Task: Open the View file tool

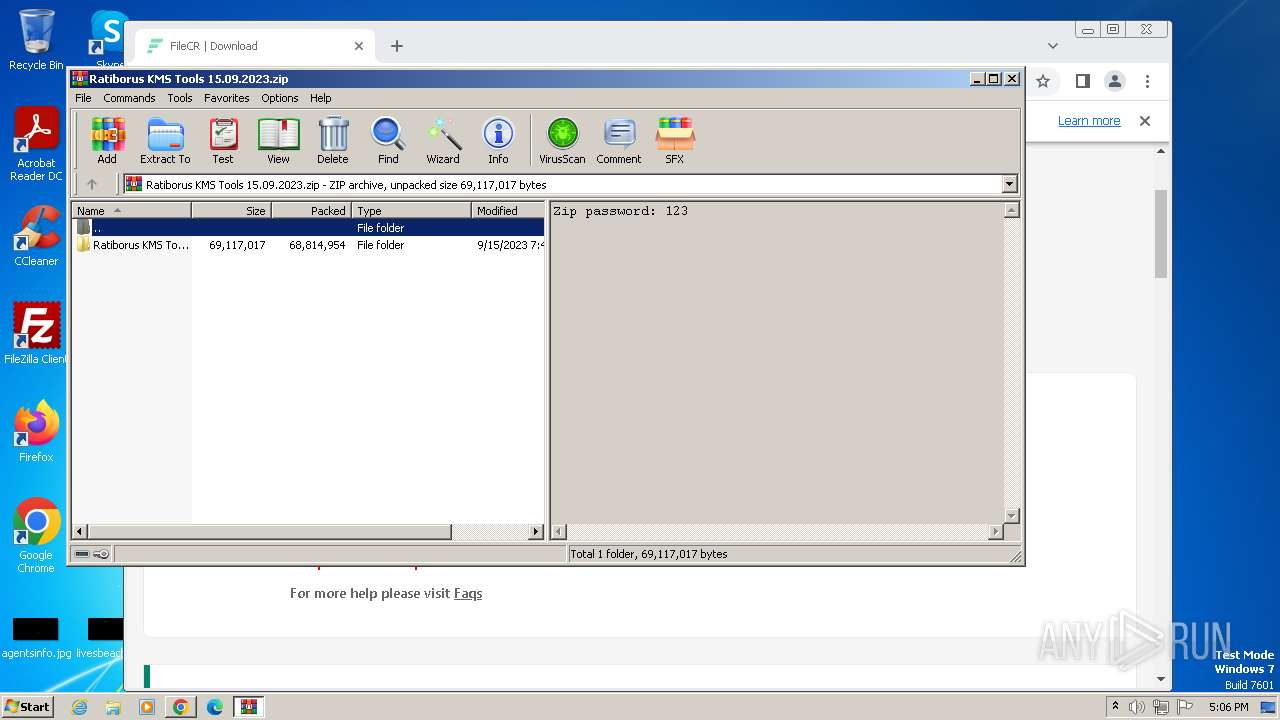Action: (x=278, y=140)
